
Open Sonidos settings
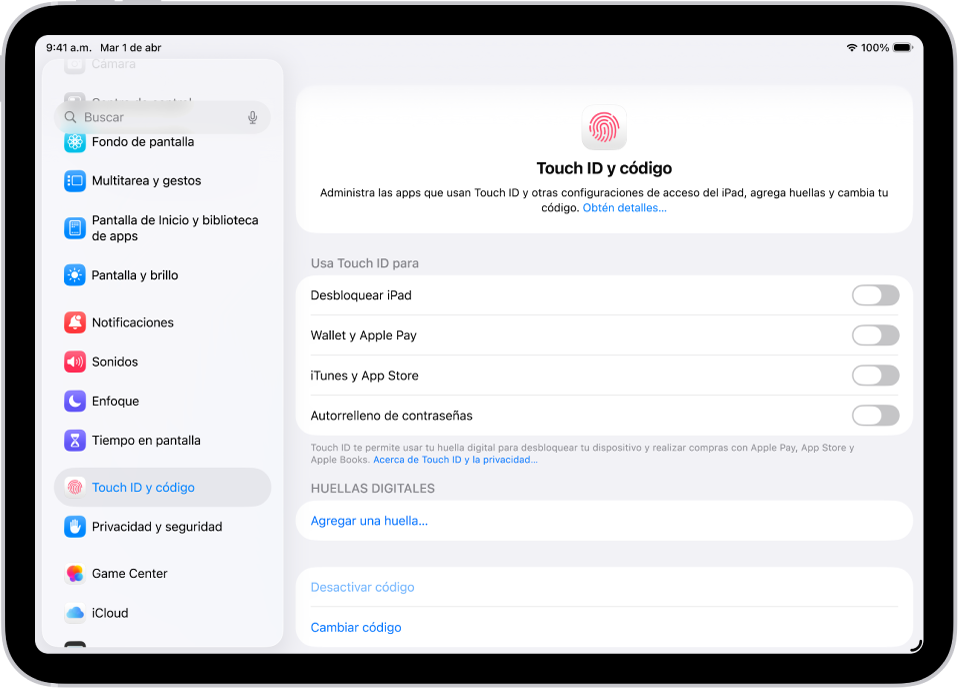(162, 362)
